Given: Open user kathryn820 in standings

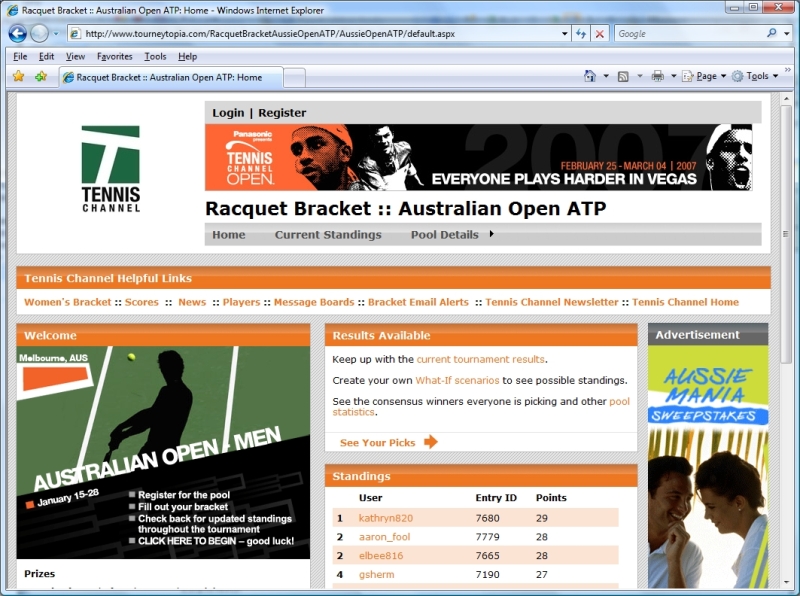Looking at the screenshot, I should [x=386, y=518].
